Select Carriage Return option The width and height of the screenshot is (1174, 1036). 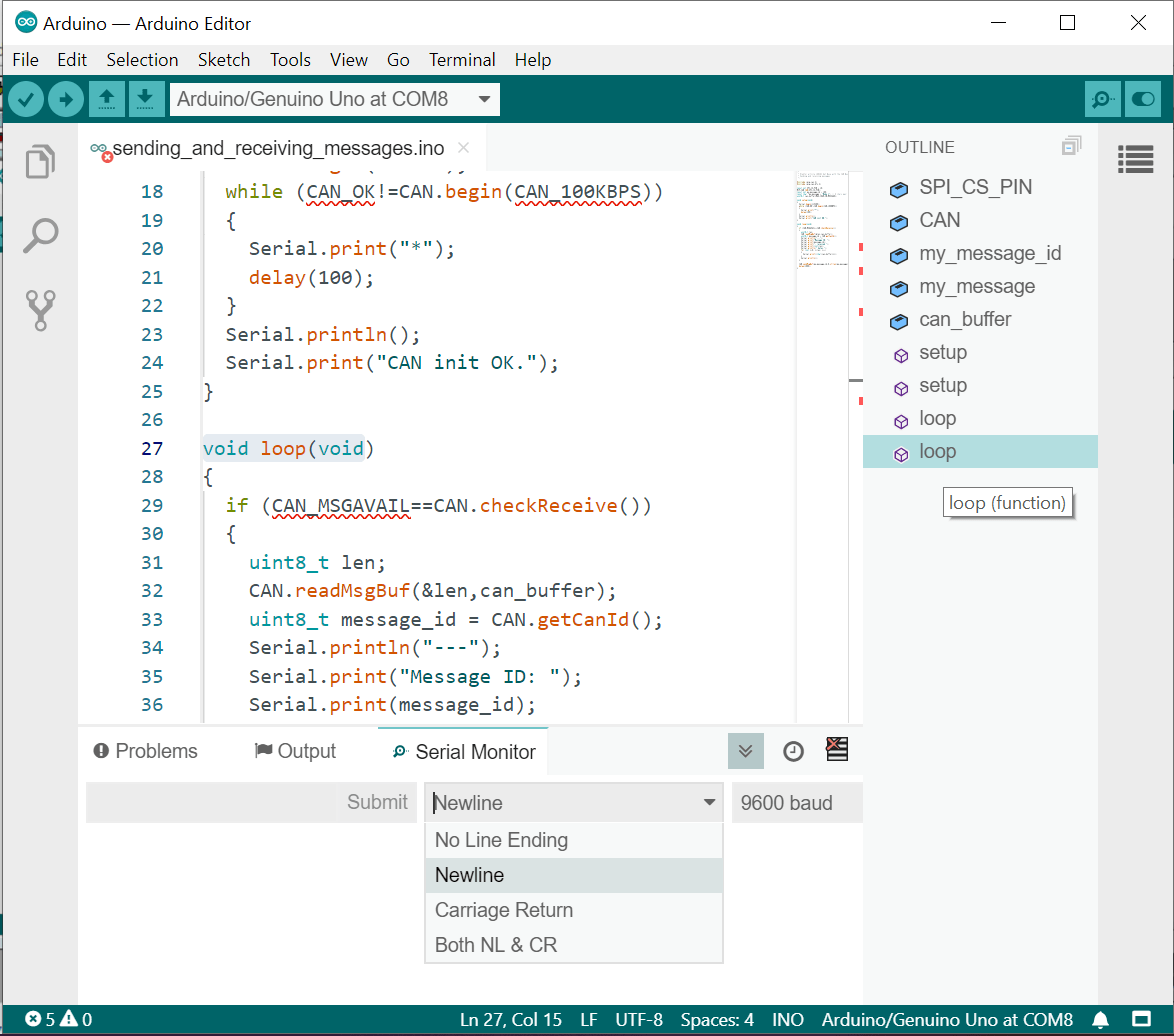pos(574,910)
